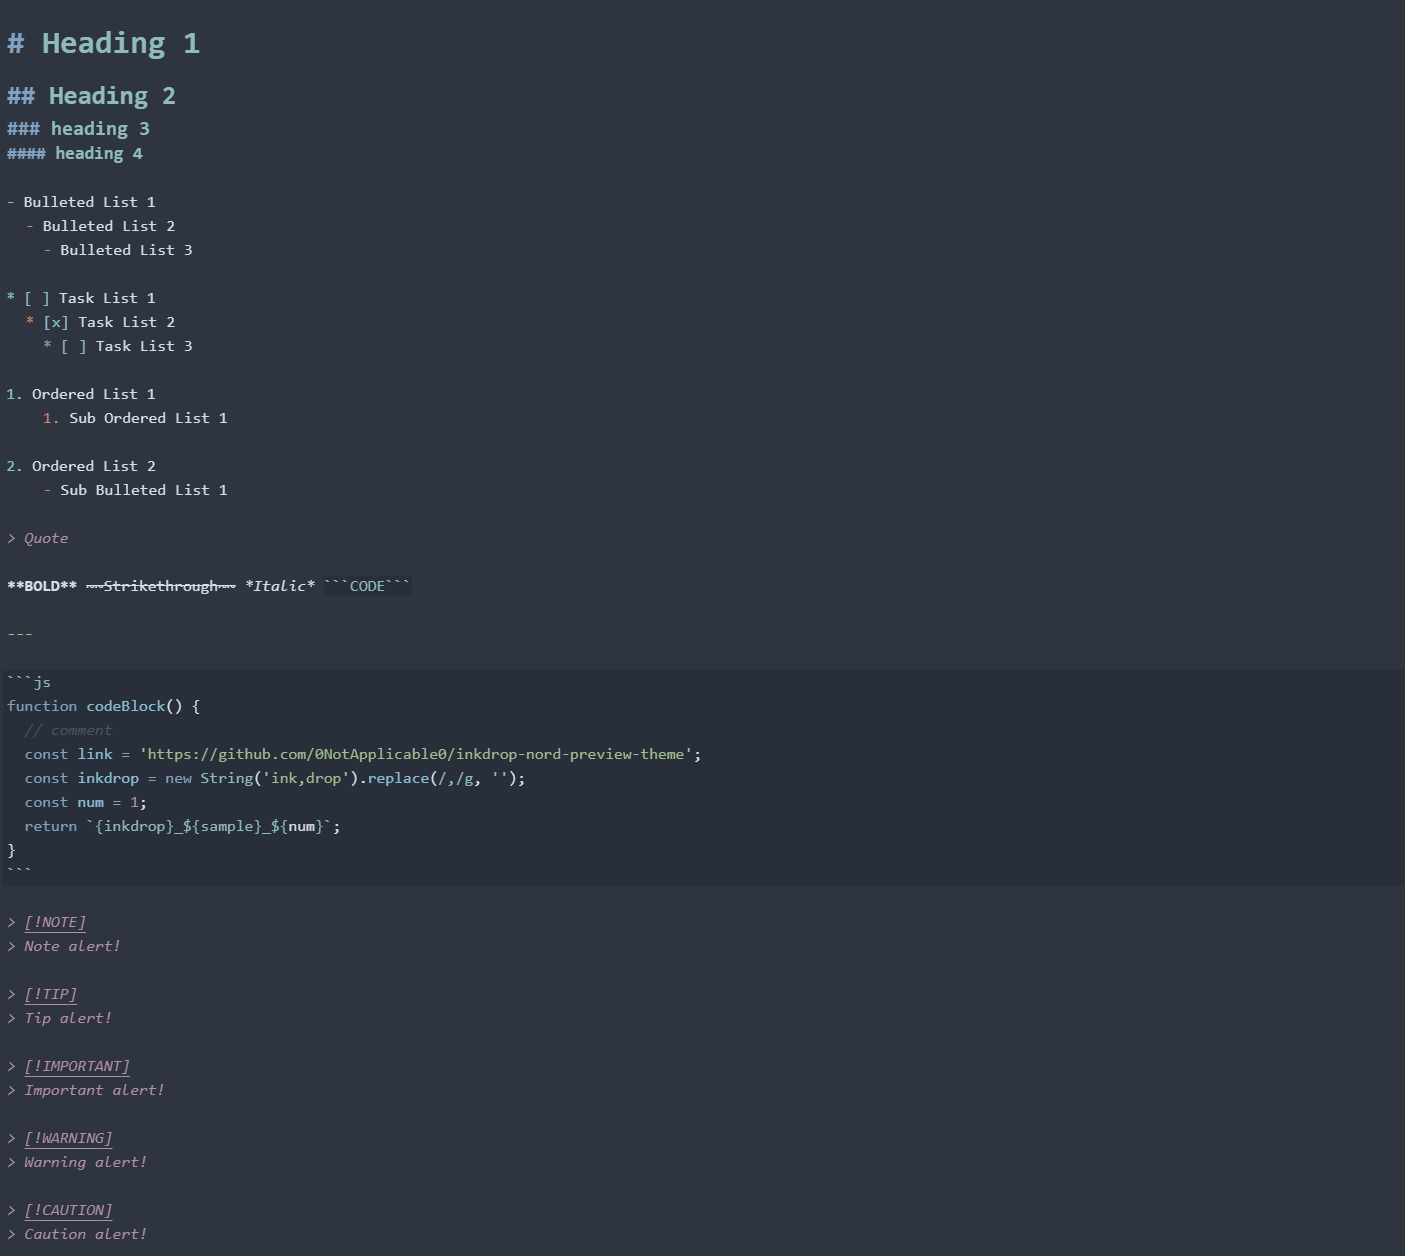Click 'codeBlock' function name
The image size is (1405, 1256).
pos(125,706)
